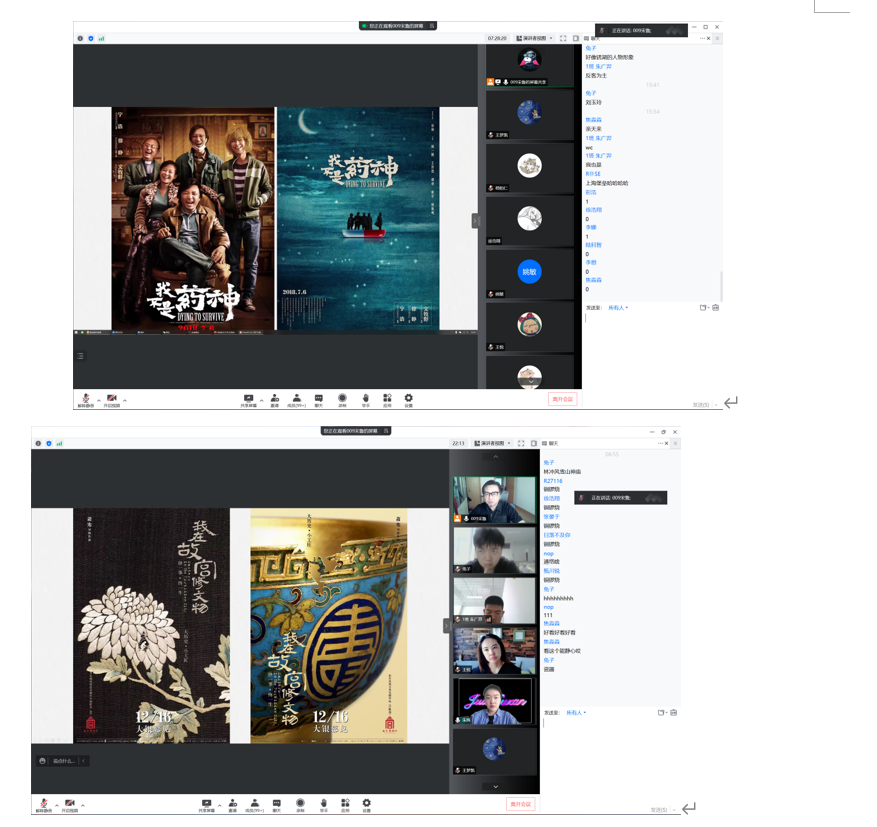
Task: Click reactions hand icon in lower toolbar
Action: pyautogui.click(x=323, y=803)
